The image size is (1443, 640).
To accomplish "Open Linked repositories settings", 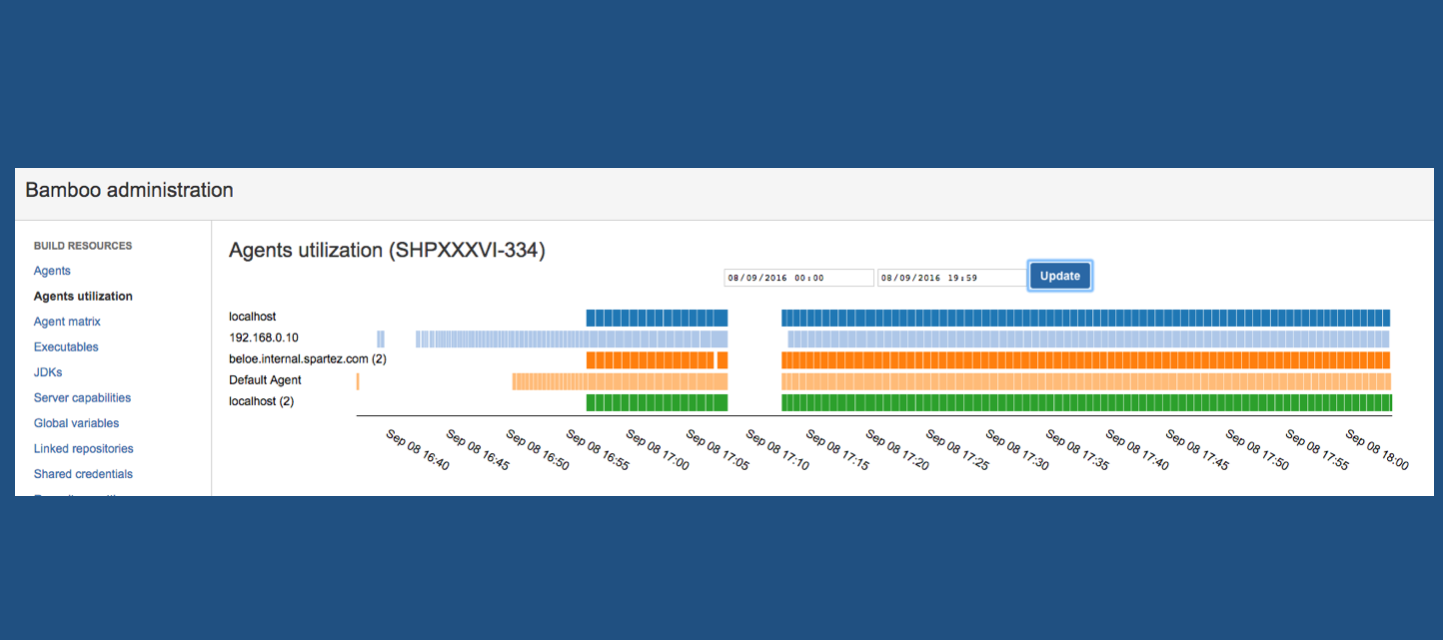I will (83, 448).
